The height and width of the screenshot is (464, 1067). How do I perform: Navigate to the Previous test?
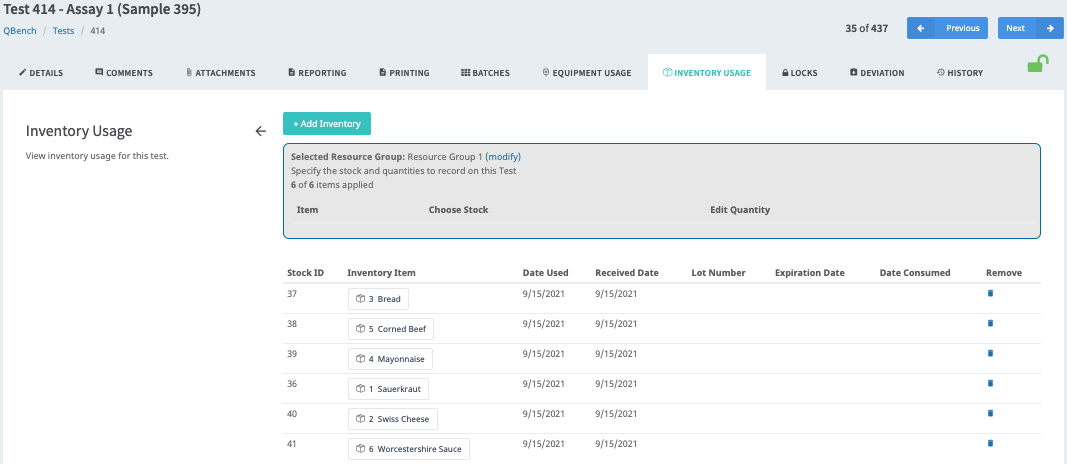tap(947, 28)
